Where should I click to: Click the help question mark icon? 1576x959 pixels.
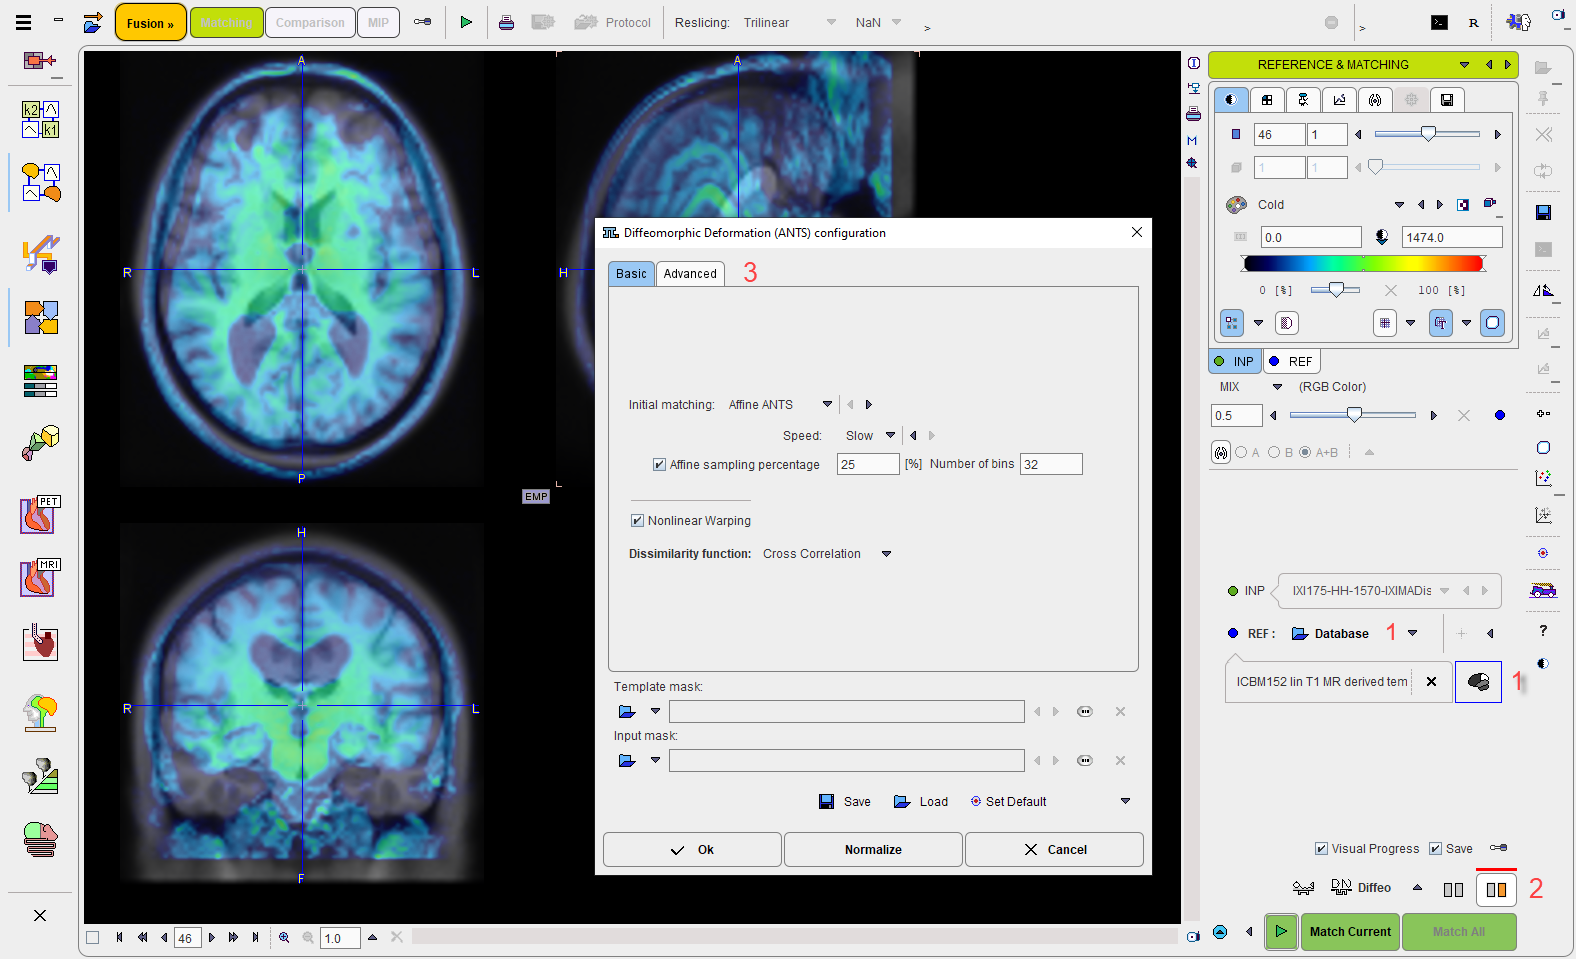pyautogui.click(x=1543, y=631)
